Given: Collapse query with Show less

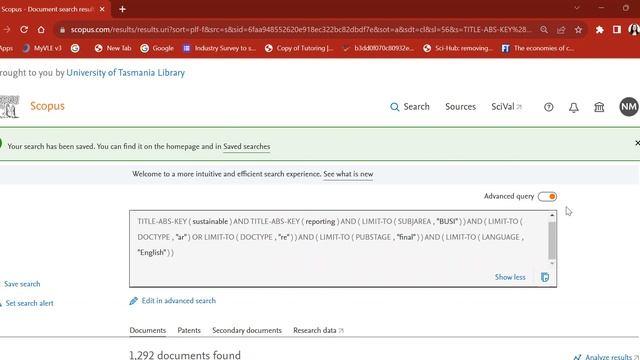Looking at the screenshot, I should click(x=510, y=277).
